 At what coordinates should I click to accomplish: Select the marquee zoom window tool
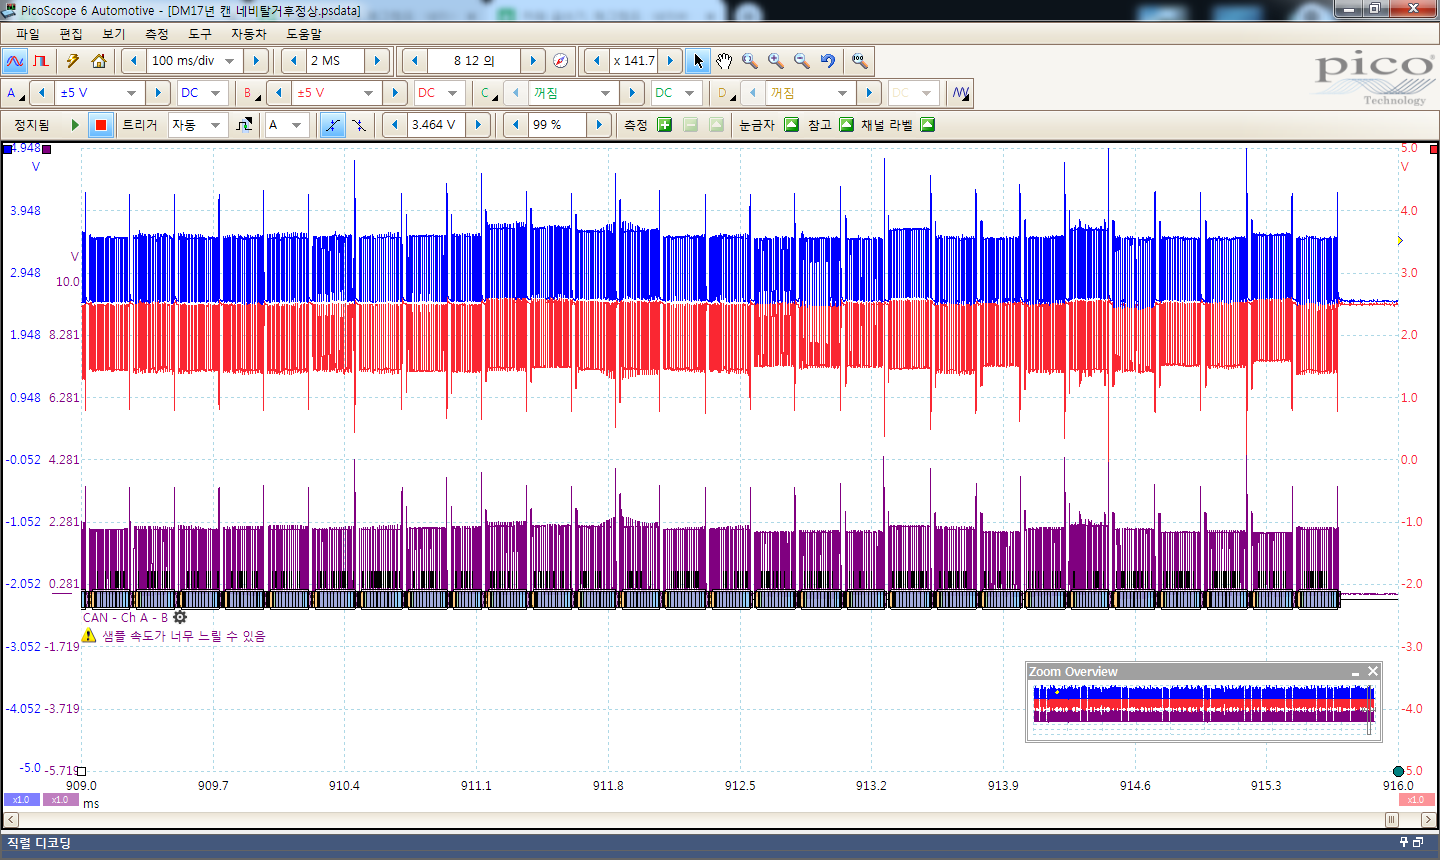tap(750, 61)
